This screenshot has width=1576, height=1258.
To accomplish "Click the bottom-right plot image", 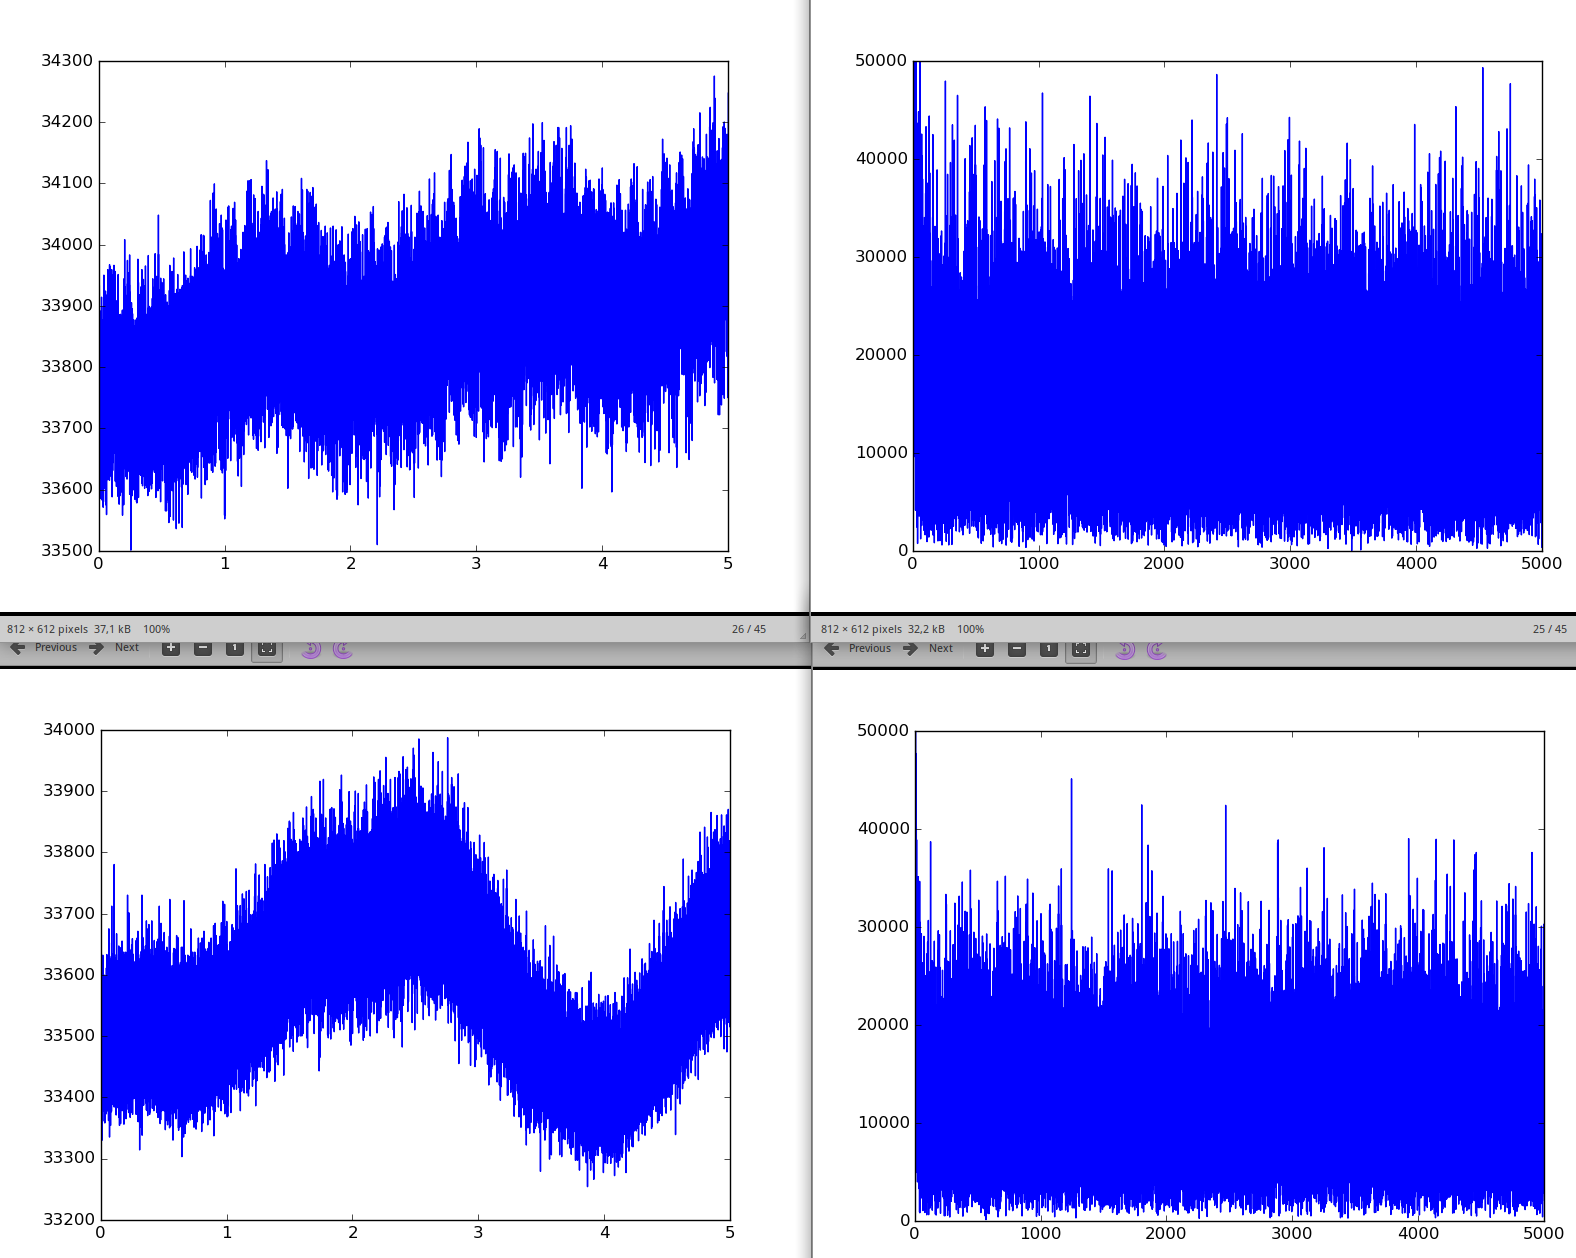I will click(1229, 975).
